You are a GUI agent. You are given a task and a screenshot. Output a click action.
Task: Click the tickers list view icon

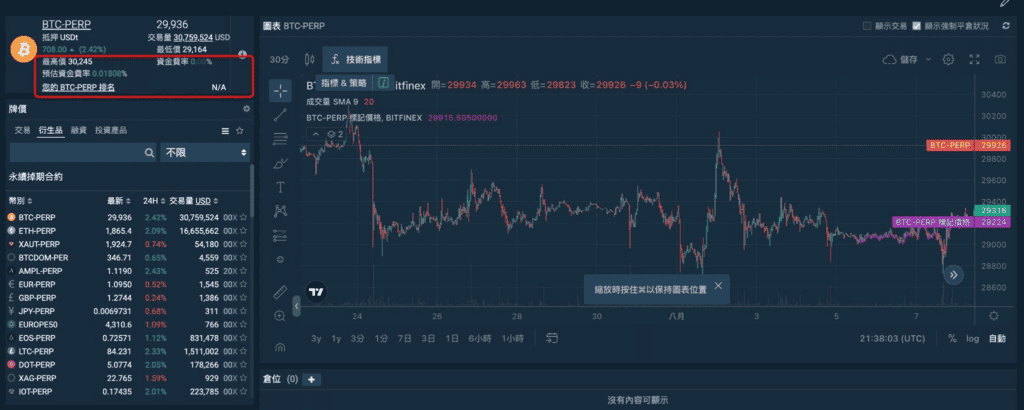225,131
